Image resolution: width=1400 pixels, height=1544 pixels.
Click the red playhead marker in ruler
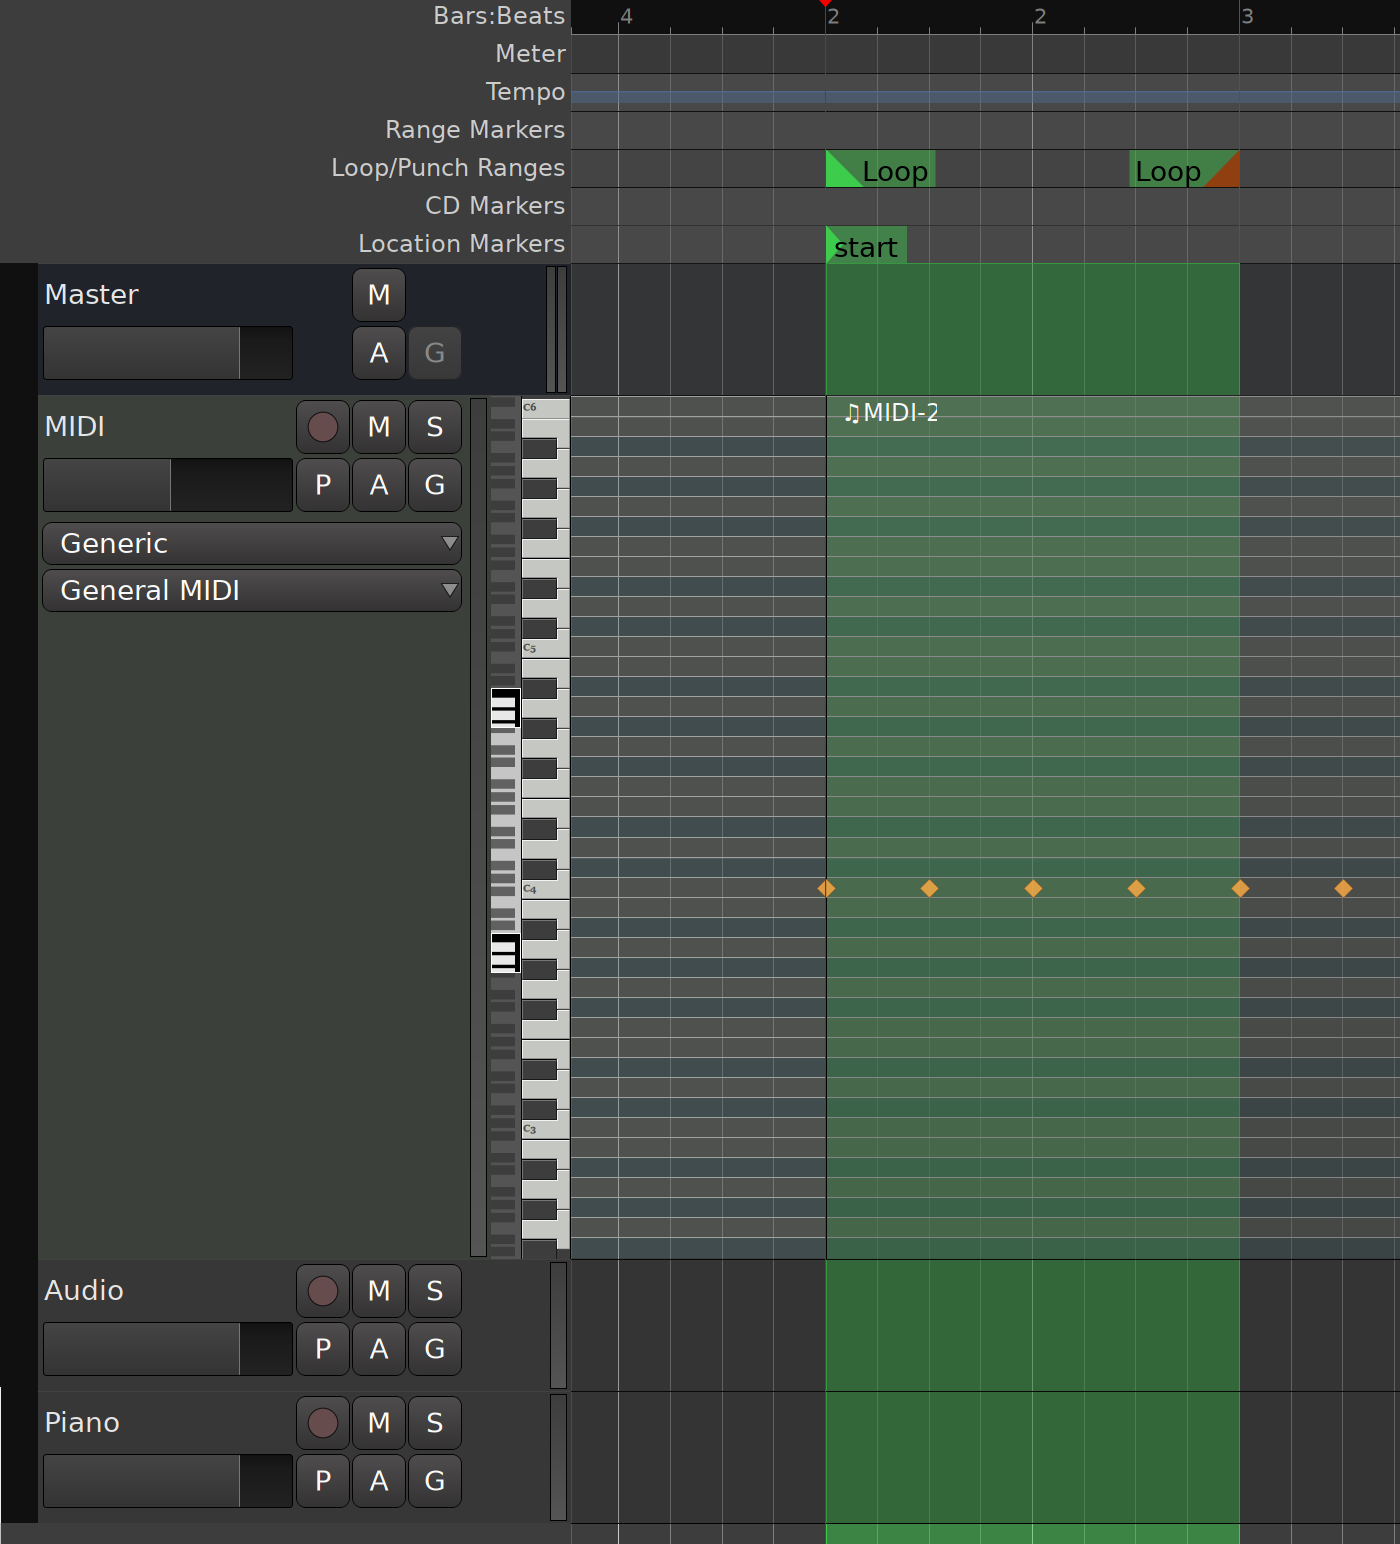[x=826, y=4]
